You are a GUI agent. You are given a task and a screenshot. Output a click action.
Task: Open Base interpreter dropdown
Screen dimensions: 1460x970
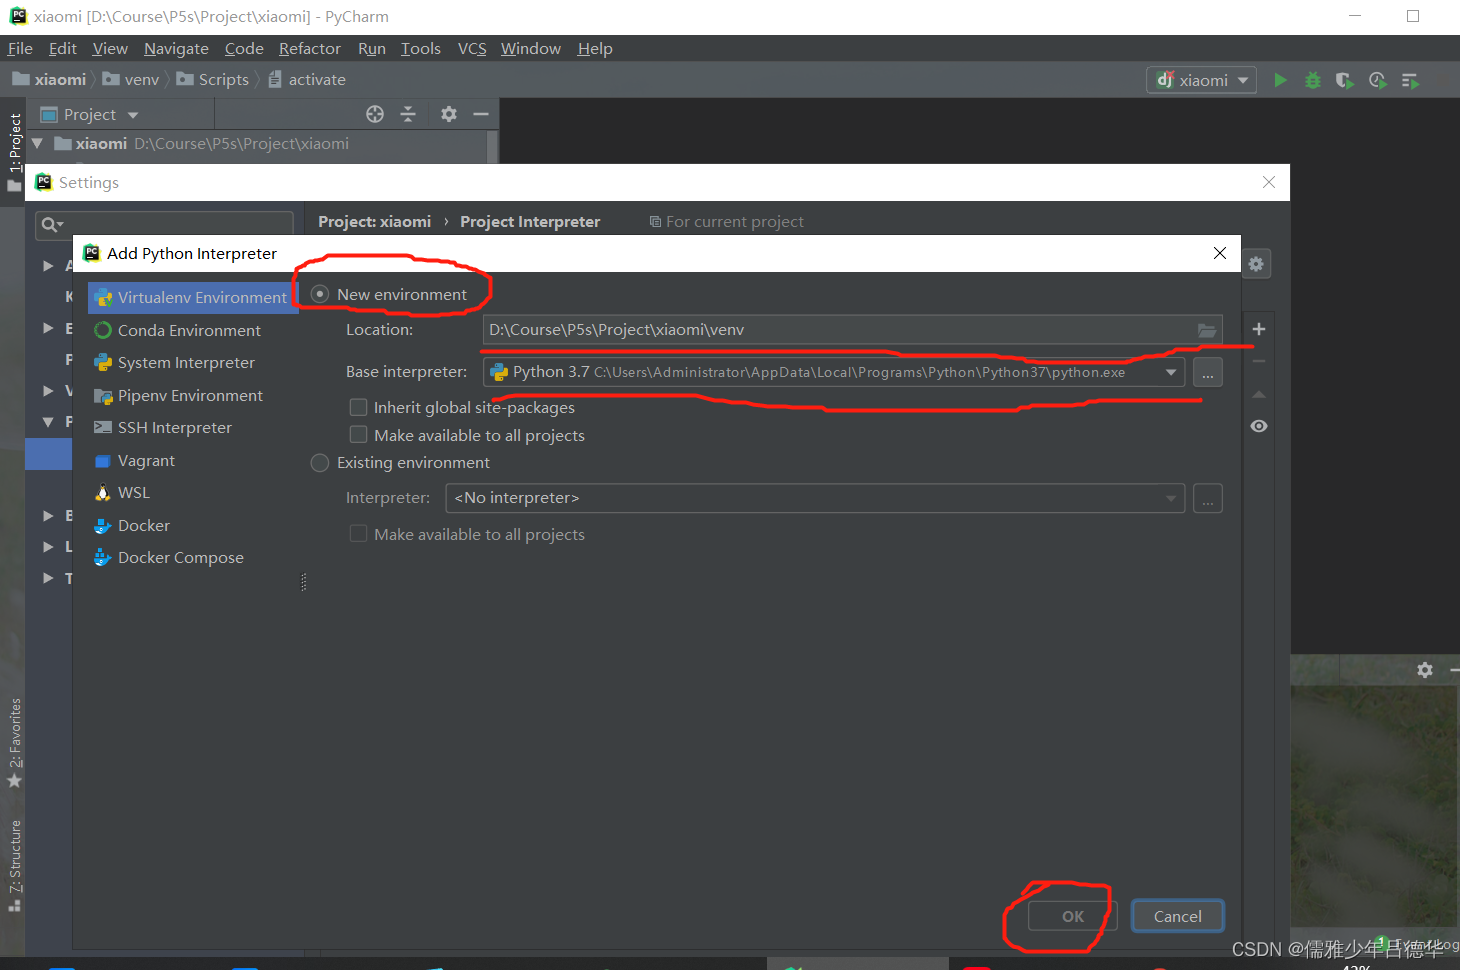[x=1171, y=372]
